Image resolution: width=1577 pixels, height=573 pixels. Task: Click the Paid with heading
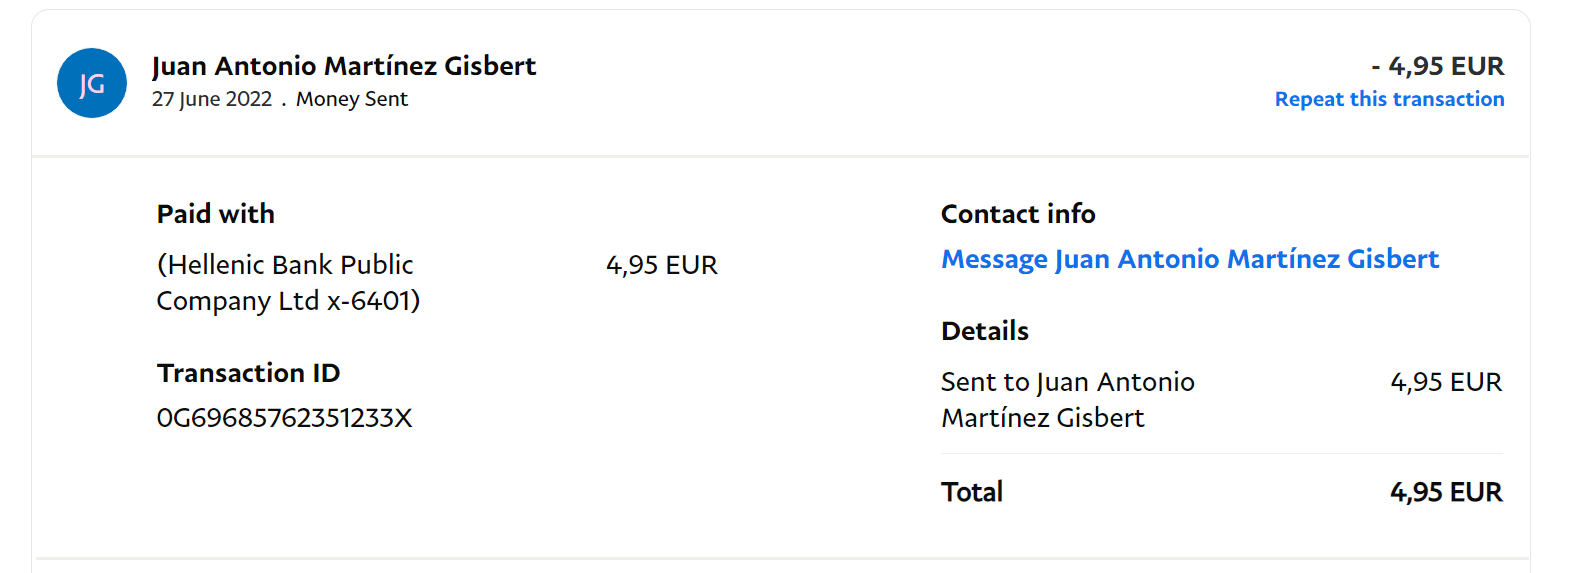tap(216, 214)
